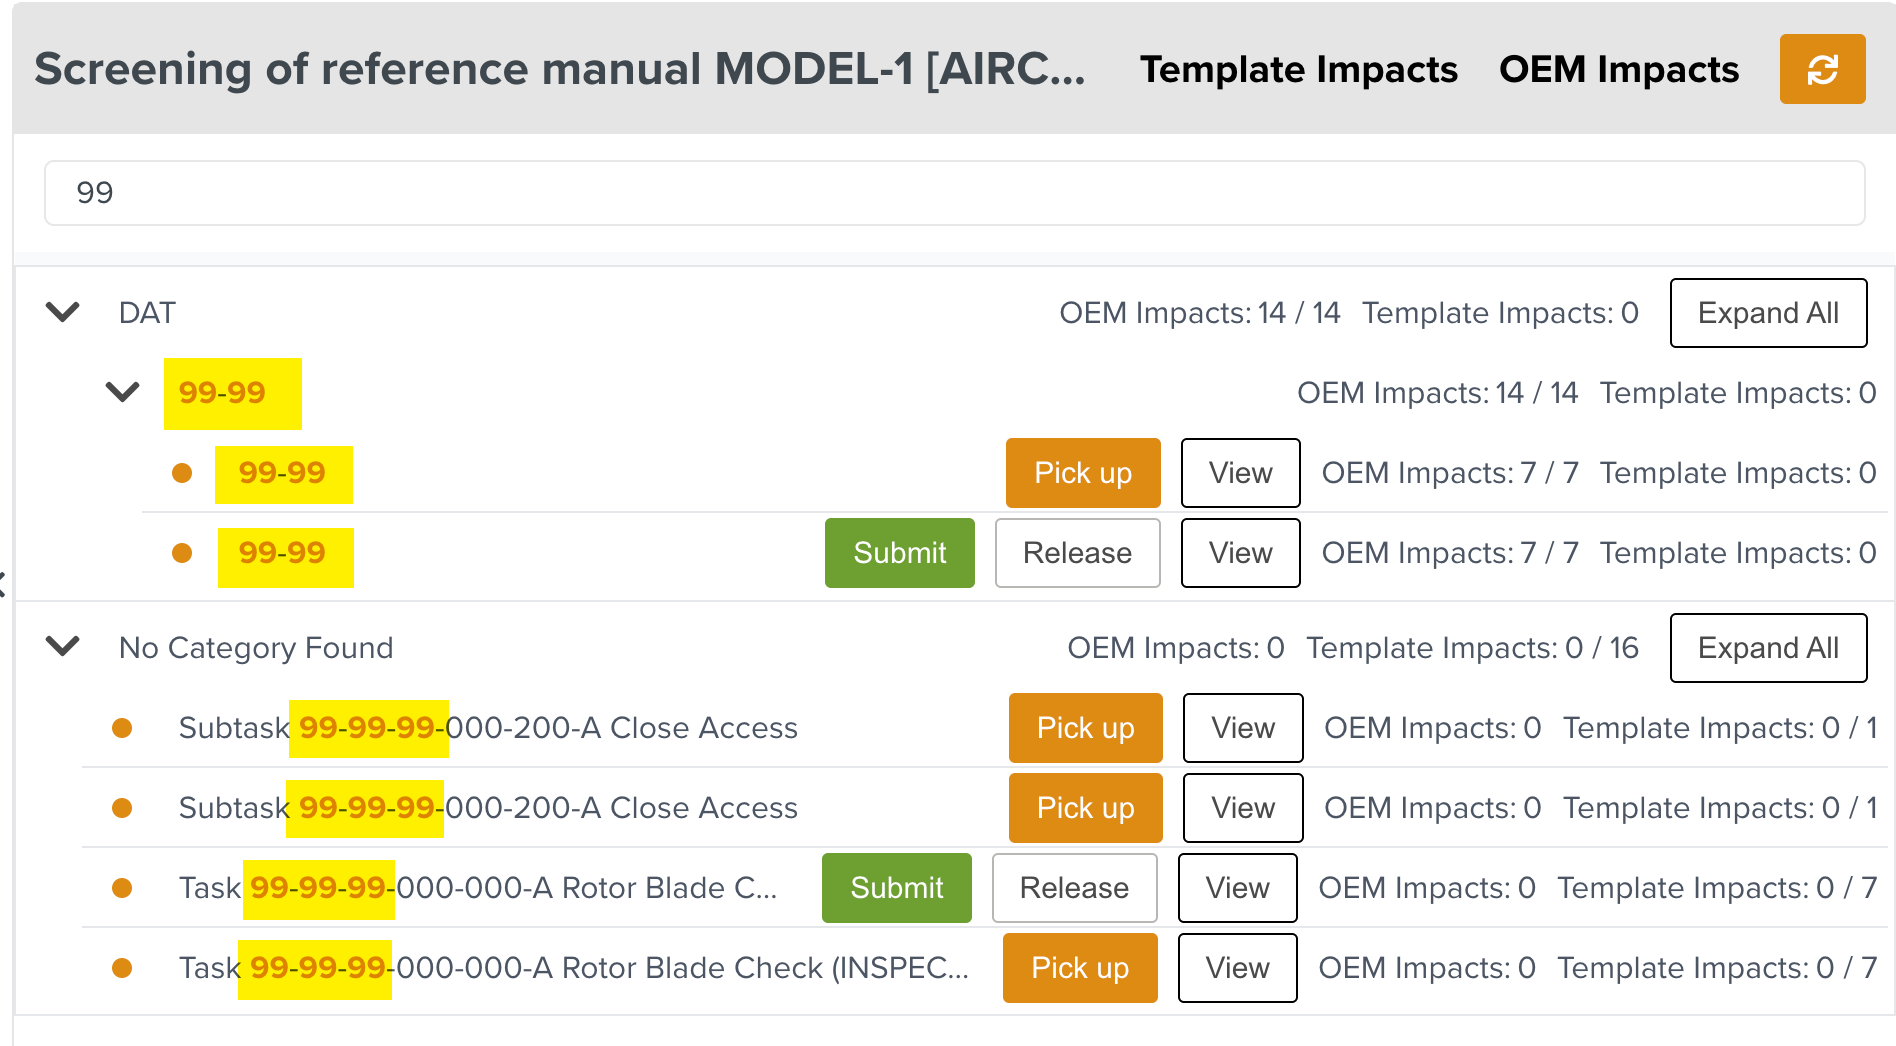The width and height of the screenshot is (1896, 1046).
Task: Collapse the No Category Found section
Action: click(63, 647)
